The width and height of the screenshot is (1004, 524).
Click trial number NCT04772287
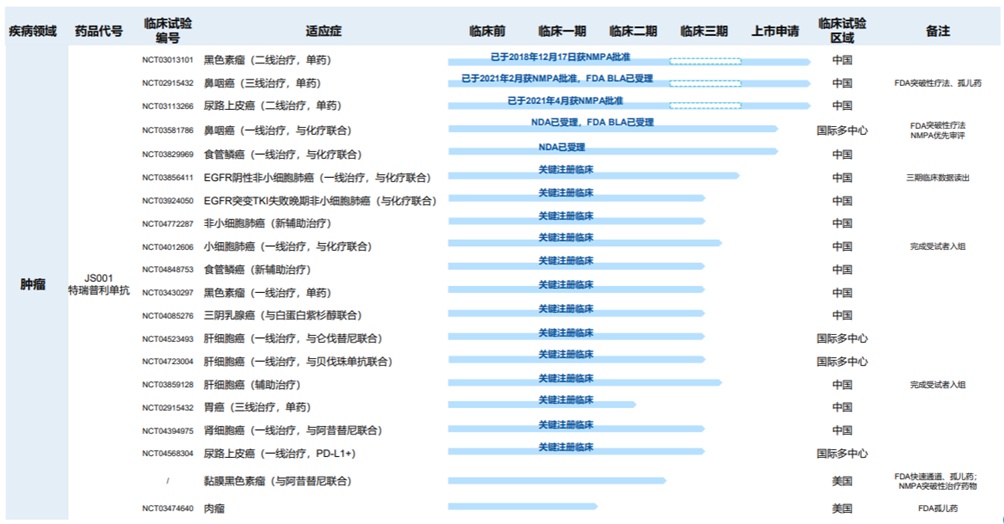click(x=168, y=224)
